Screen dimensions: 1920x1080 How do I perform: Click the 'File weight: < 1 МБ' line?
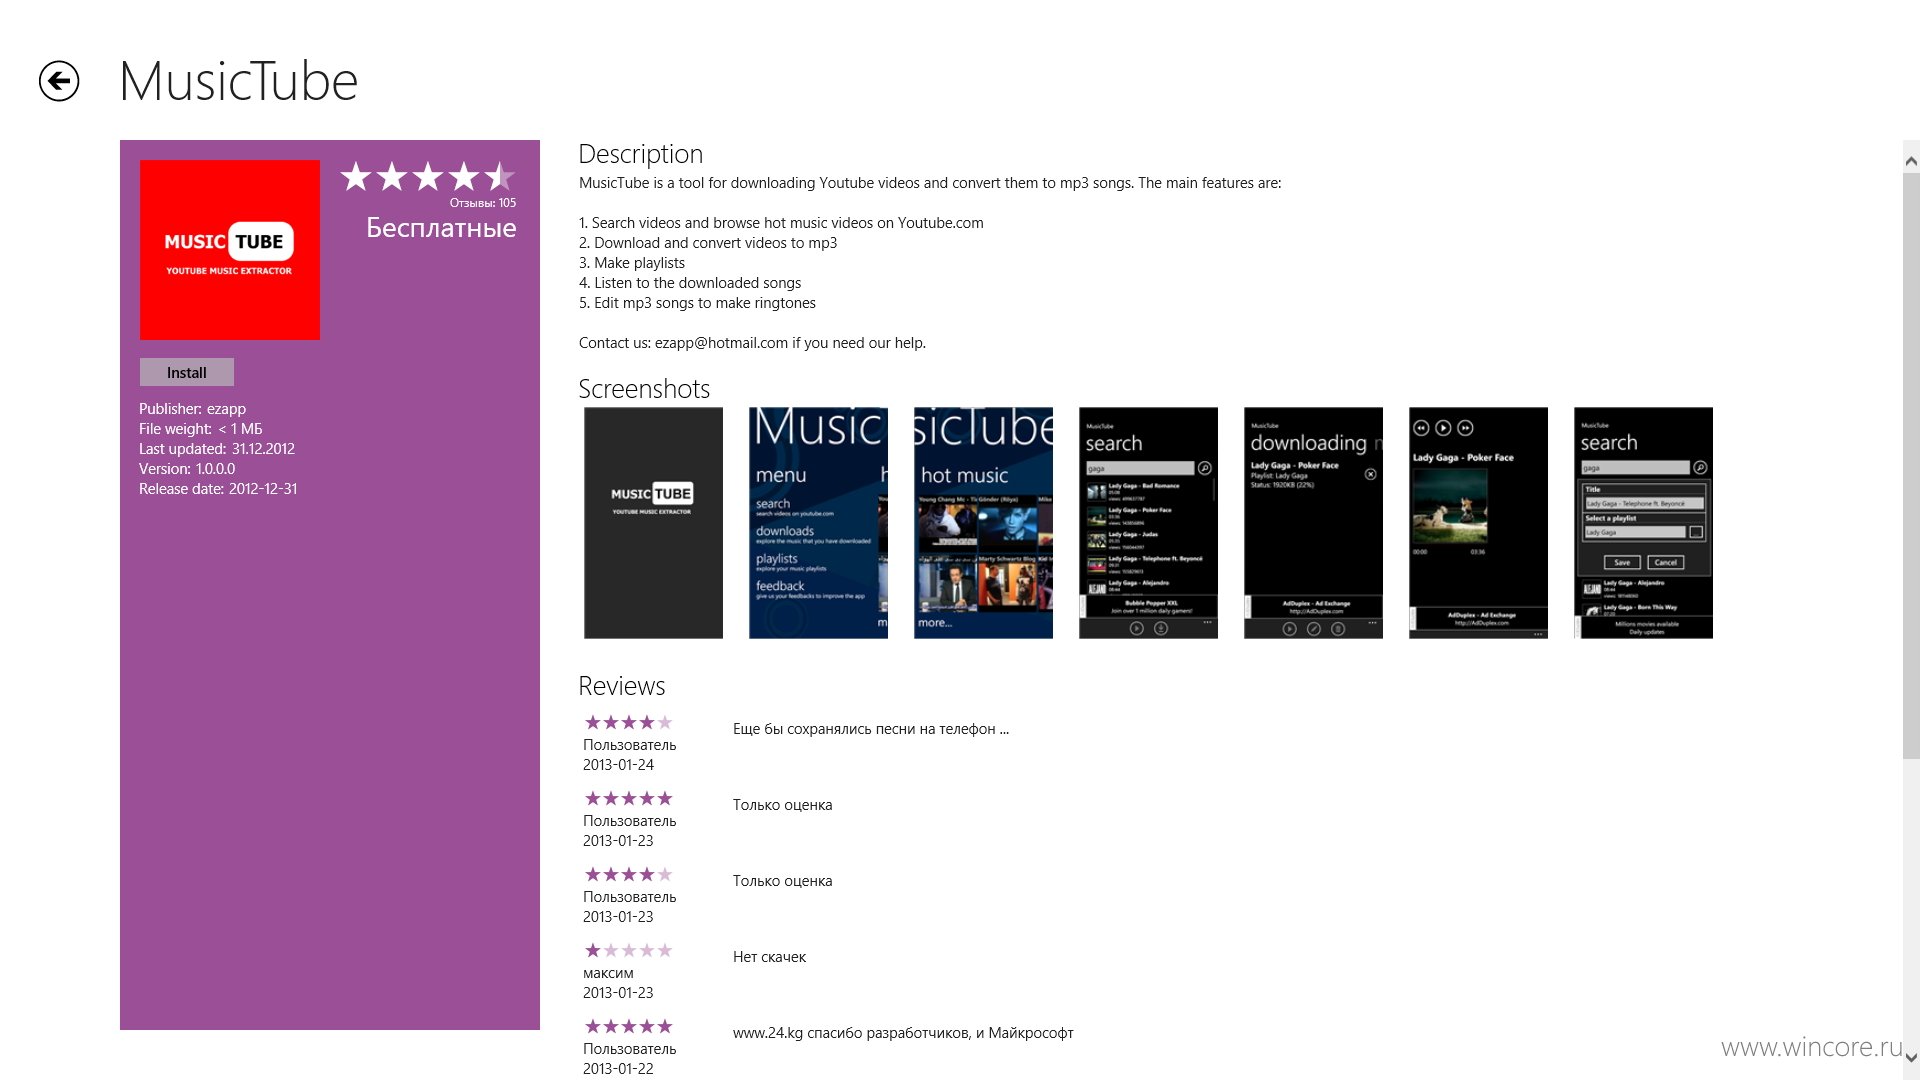point(200,429)
